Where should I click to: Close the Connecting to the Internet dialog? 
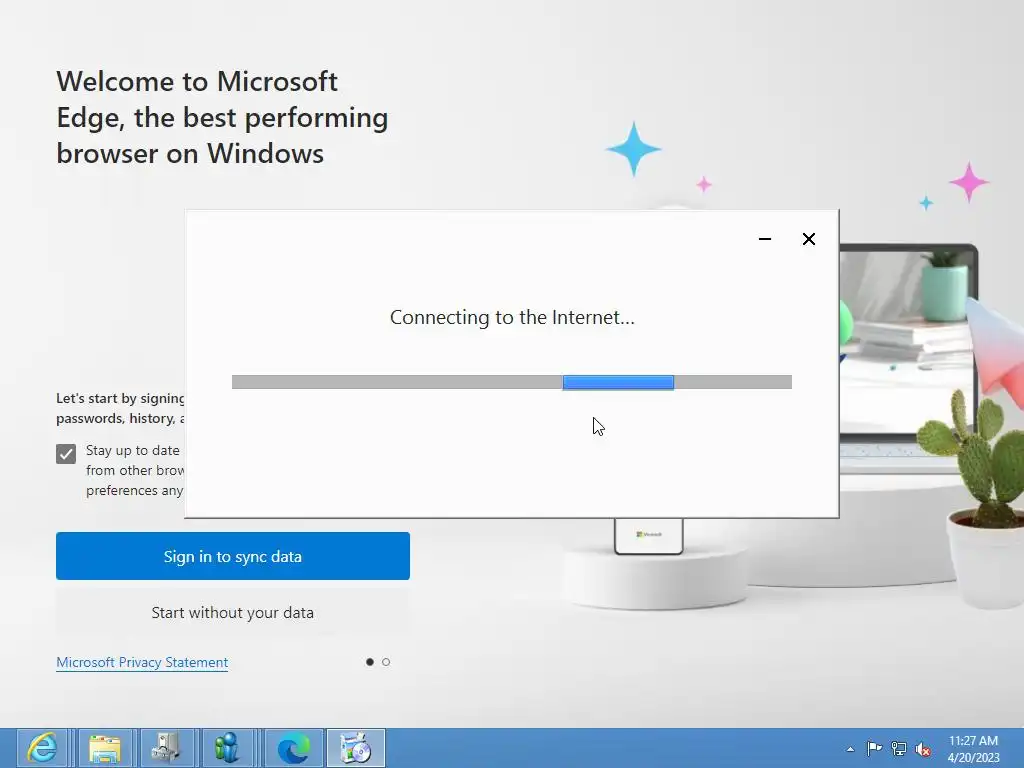(808, 239)
